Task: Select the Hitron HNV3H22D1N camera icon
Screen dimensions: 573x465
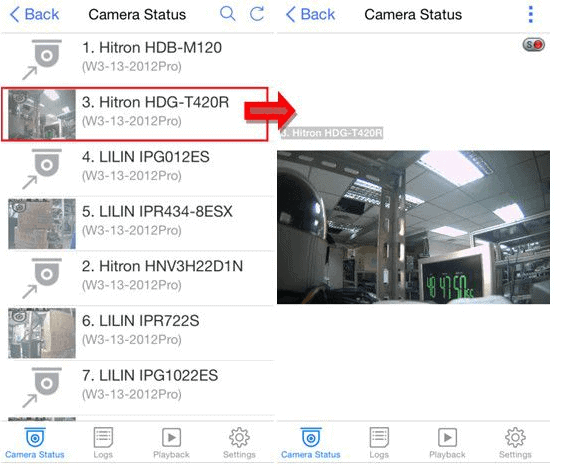Action: click(42, 278)
